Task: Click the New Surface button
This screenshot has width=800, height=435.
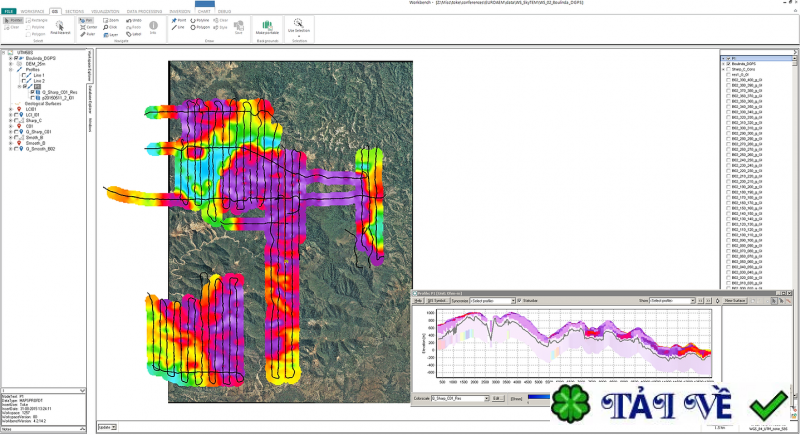Action: pos(735,300)
